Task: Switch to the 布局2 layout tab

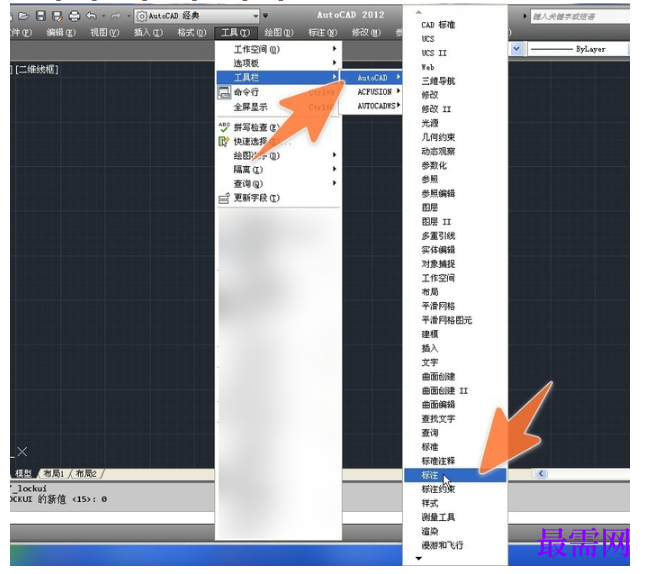Action: point(87,474)
